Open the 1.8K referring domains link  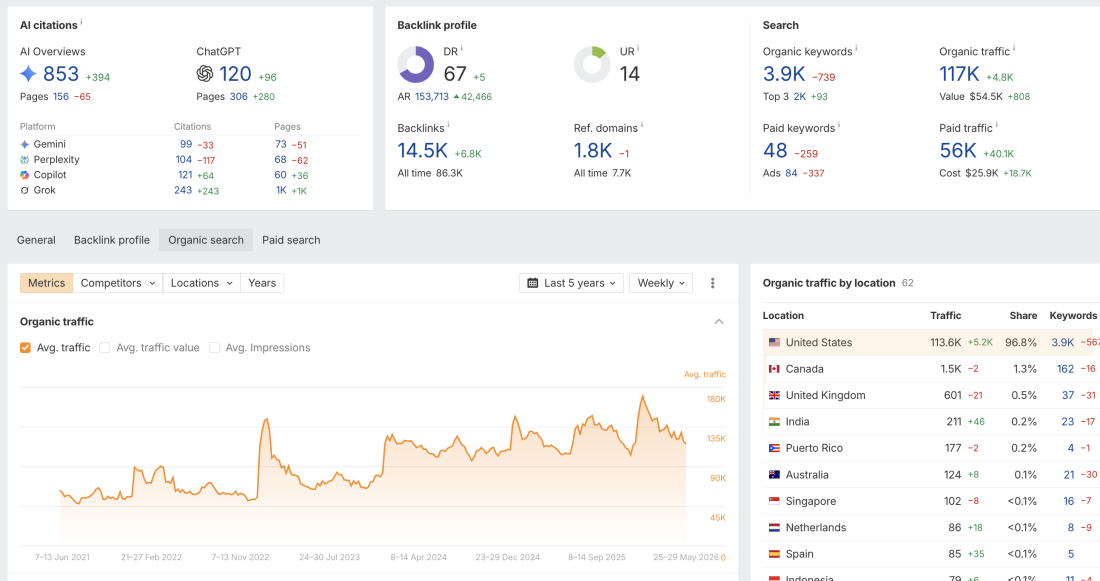[x=593, y=150]
